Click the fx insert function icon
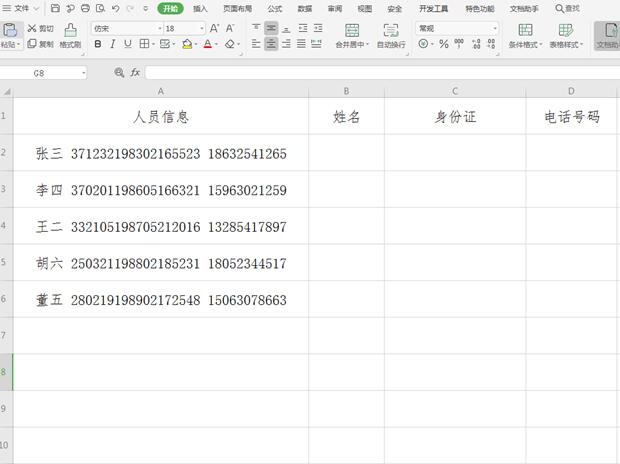Image resolution: width=620 pixels, height=464 pixels. 135,72
